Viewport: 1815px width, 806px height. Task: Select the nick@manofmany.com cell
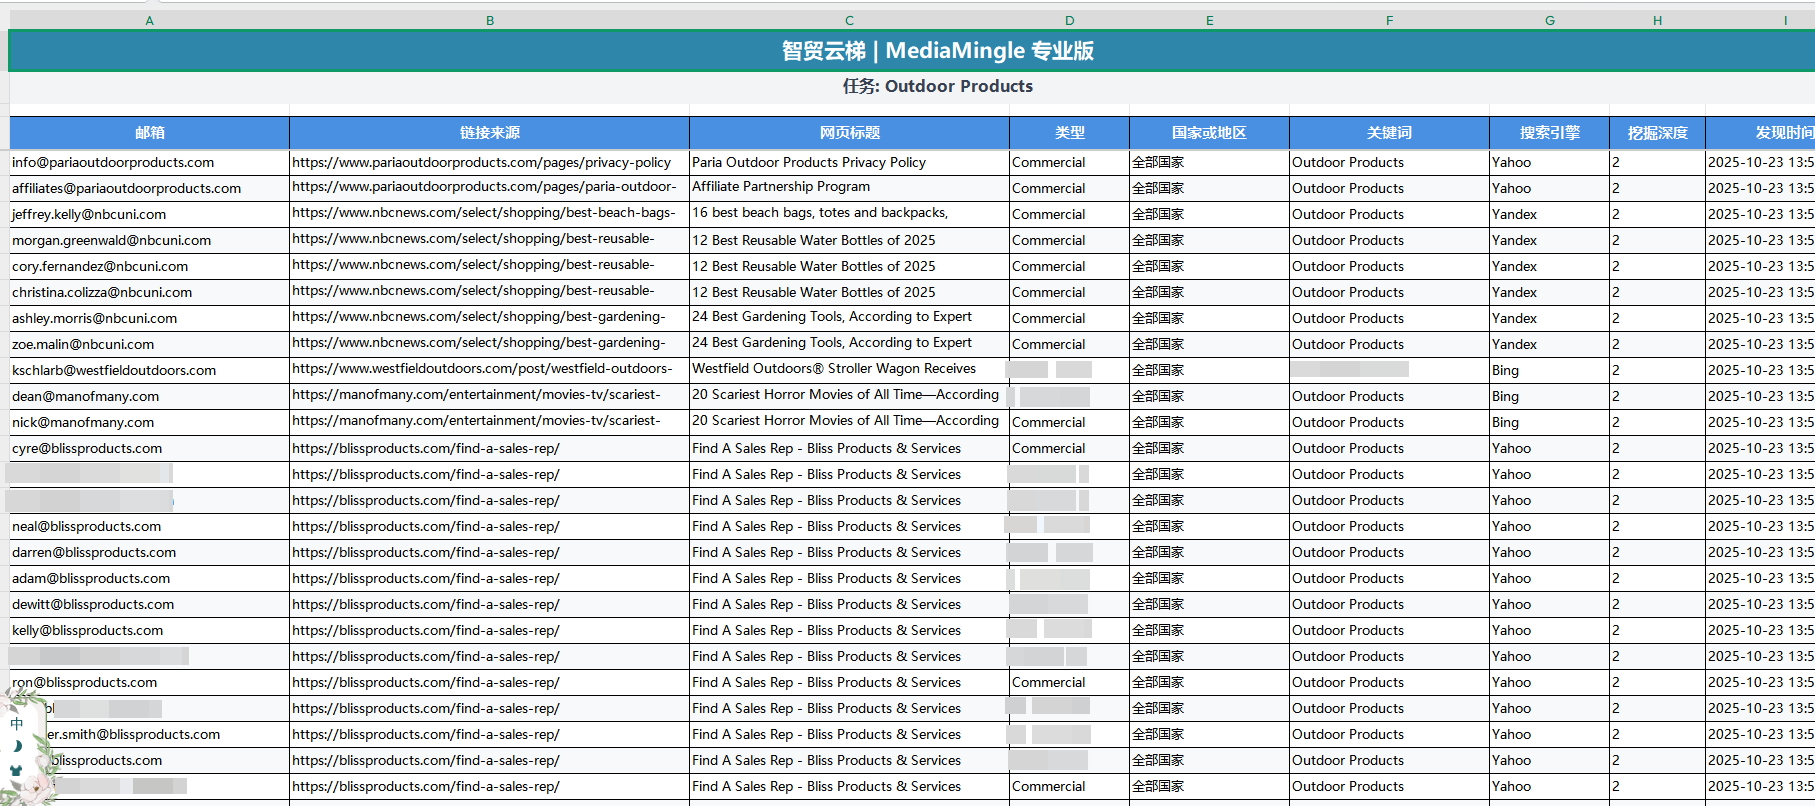coord(150,422)
